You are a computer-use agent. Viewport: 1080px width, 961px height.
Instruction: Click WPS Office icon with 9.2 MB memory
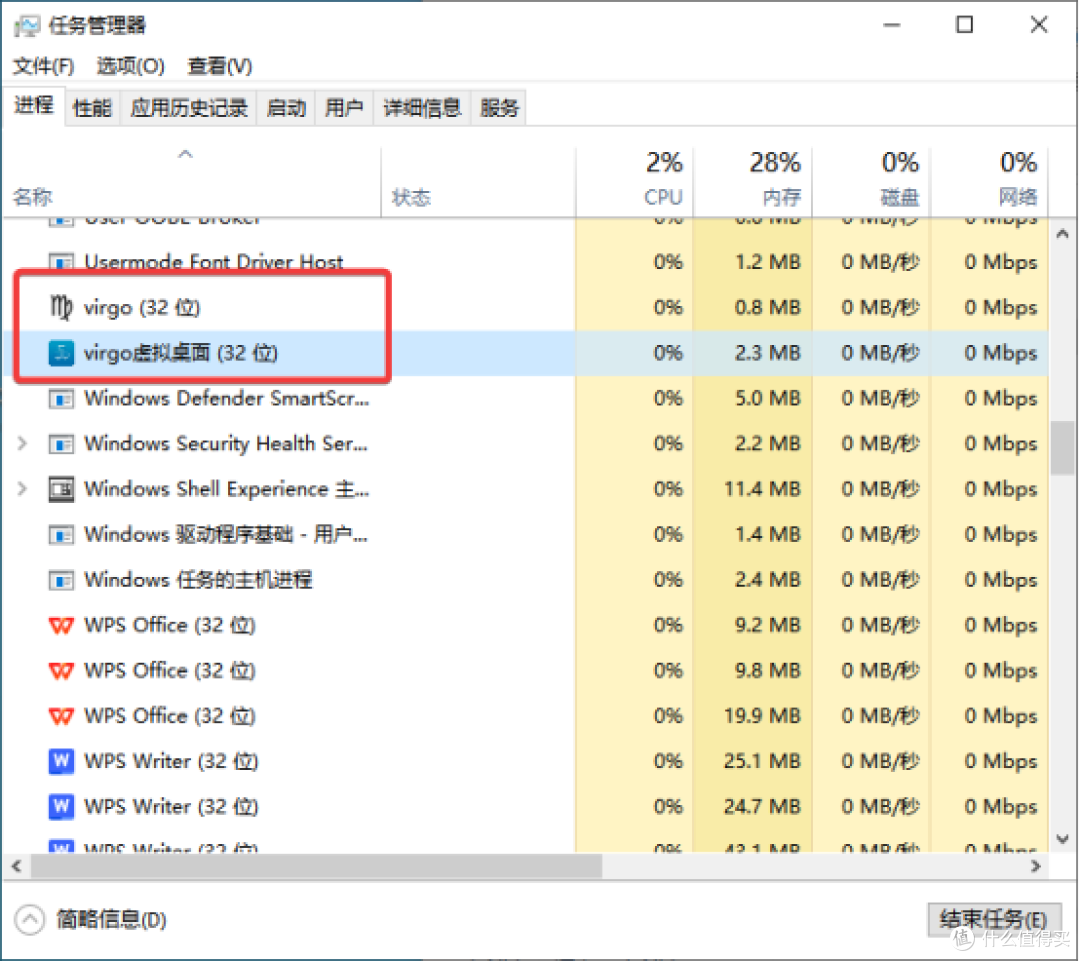tap(61, 626)
